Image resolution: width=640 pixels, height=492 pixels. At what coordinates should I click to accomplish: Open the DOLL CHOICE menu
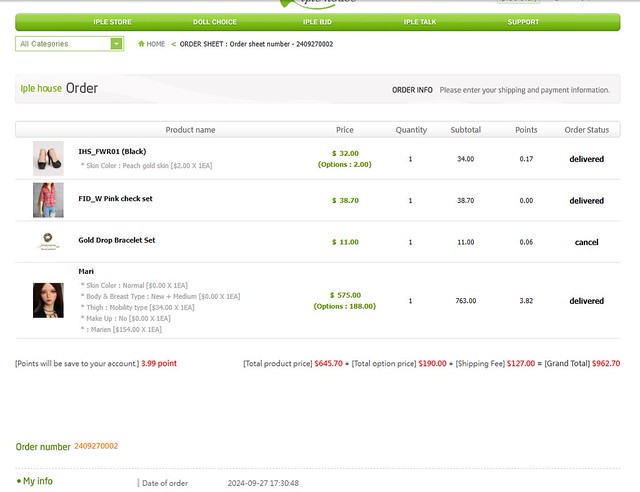click(x=215, y=22)
